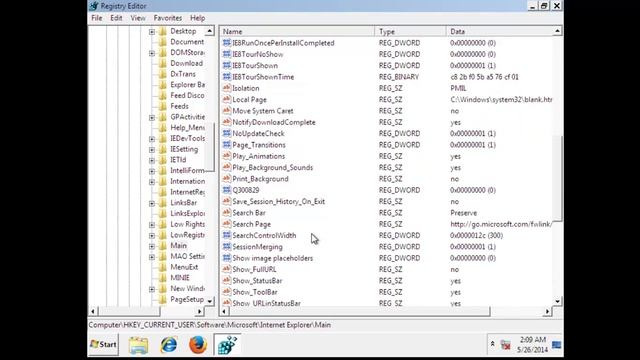640x360 pixels.
Task: Expand the GPActivities key
Action: pos(152,118)
